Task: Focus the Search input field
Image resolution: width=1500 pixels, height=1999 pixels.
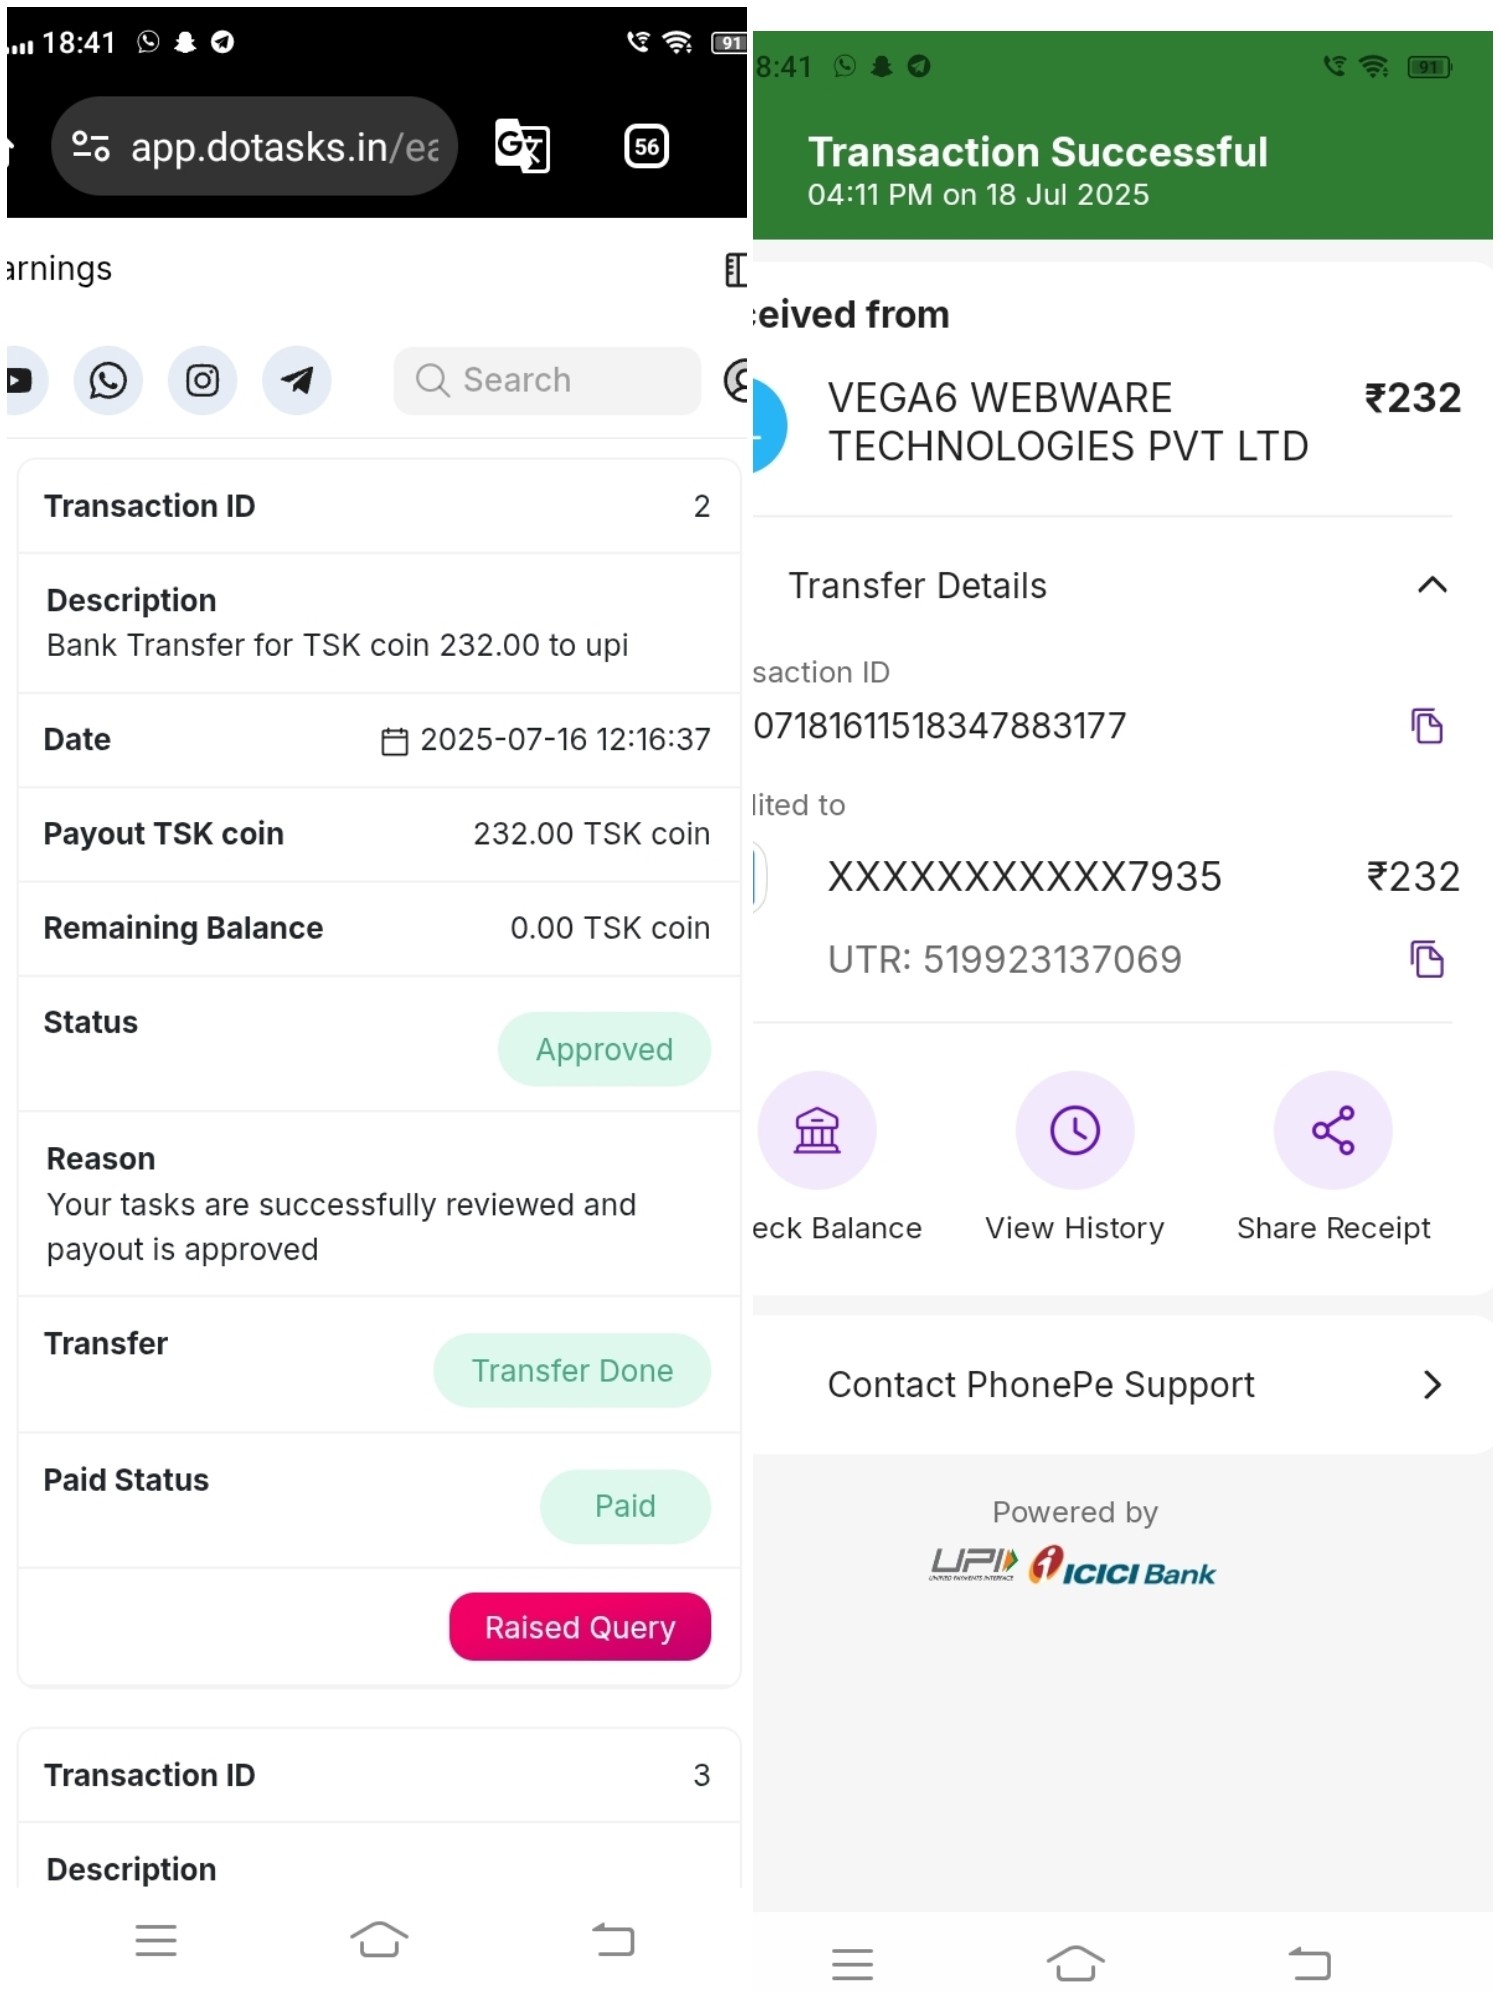Action: click(548, 381)
